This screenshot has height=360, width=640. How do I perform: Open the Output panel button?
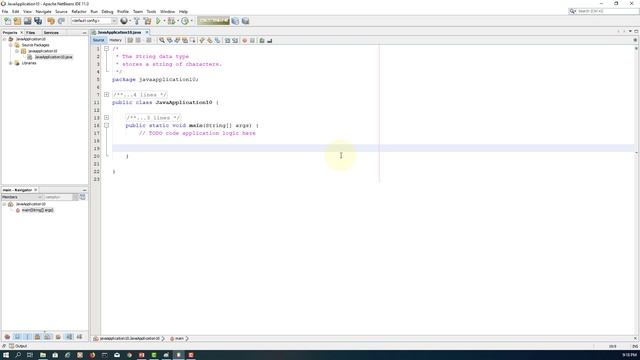click(18, 346)
